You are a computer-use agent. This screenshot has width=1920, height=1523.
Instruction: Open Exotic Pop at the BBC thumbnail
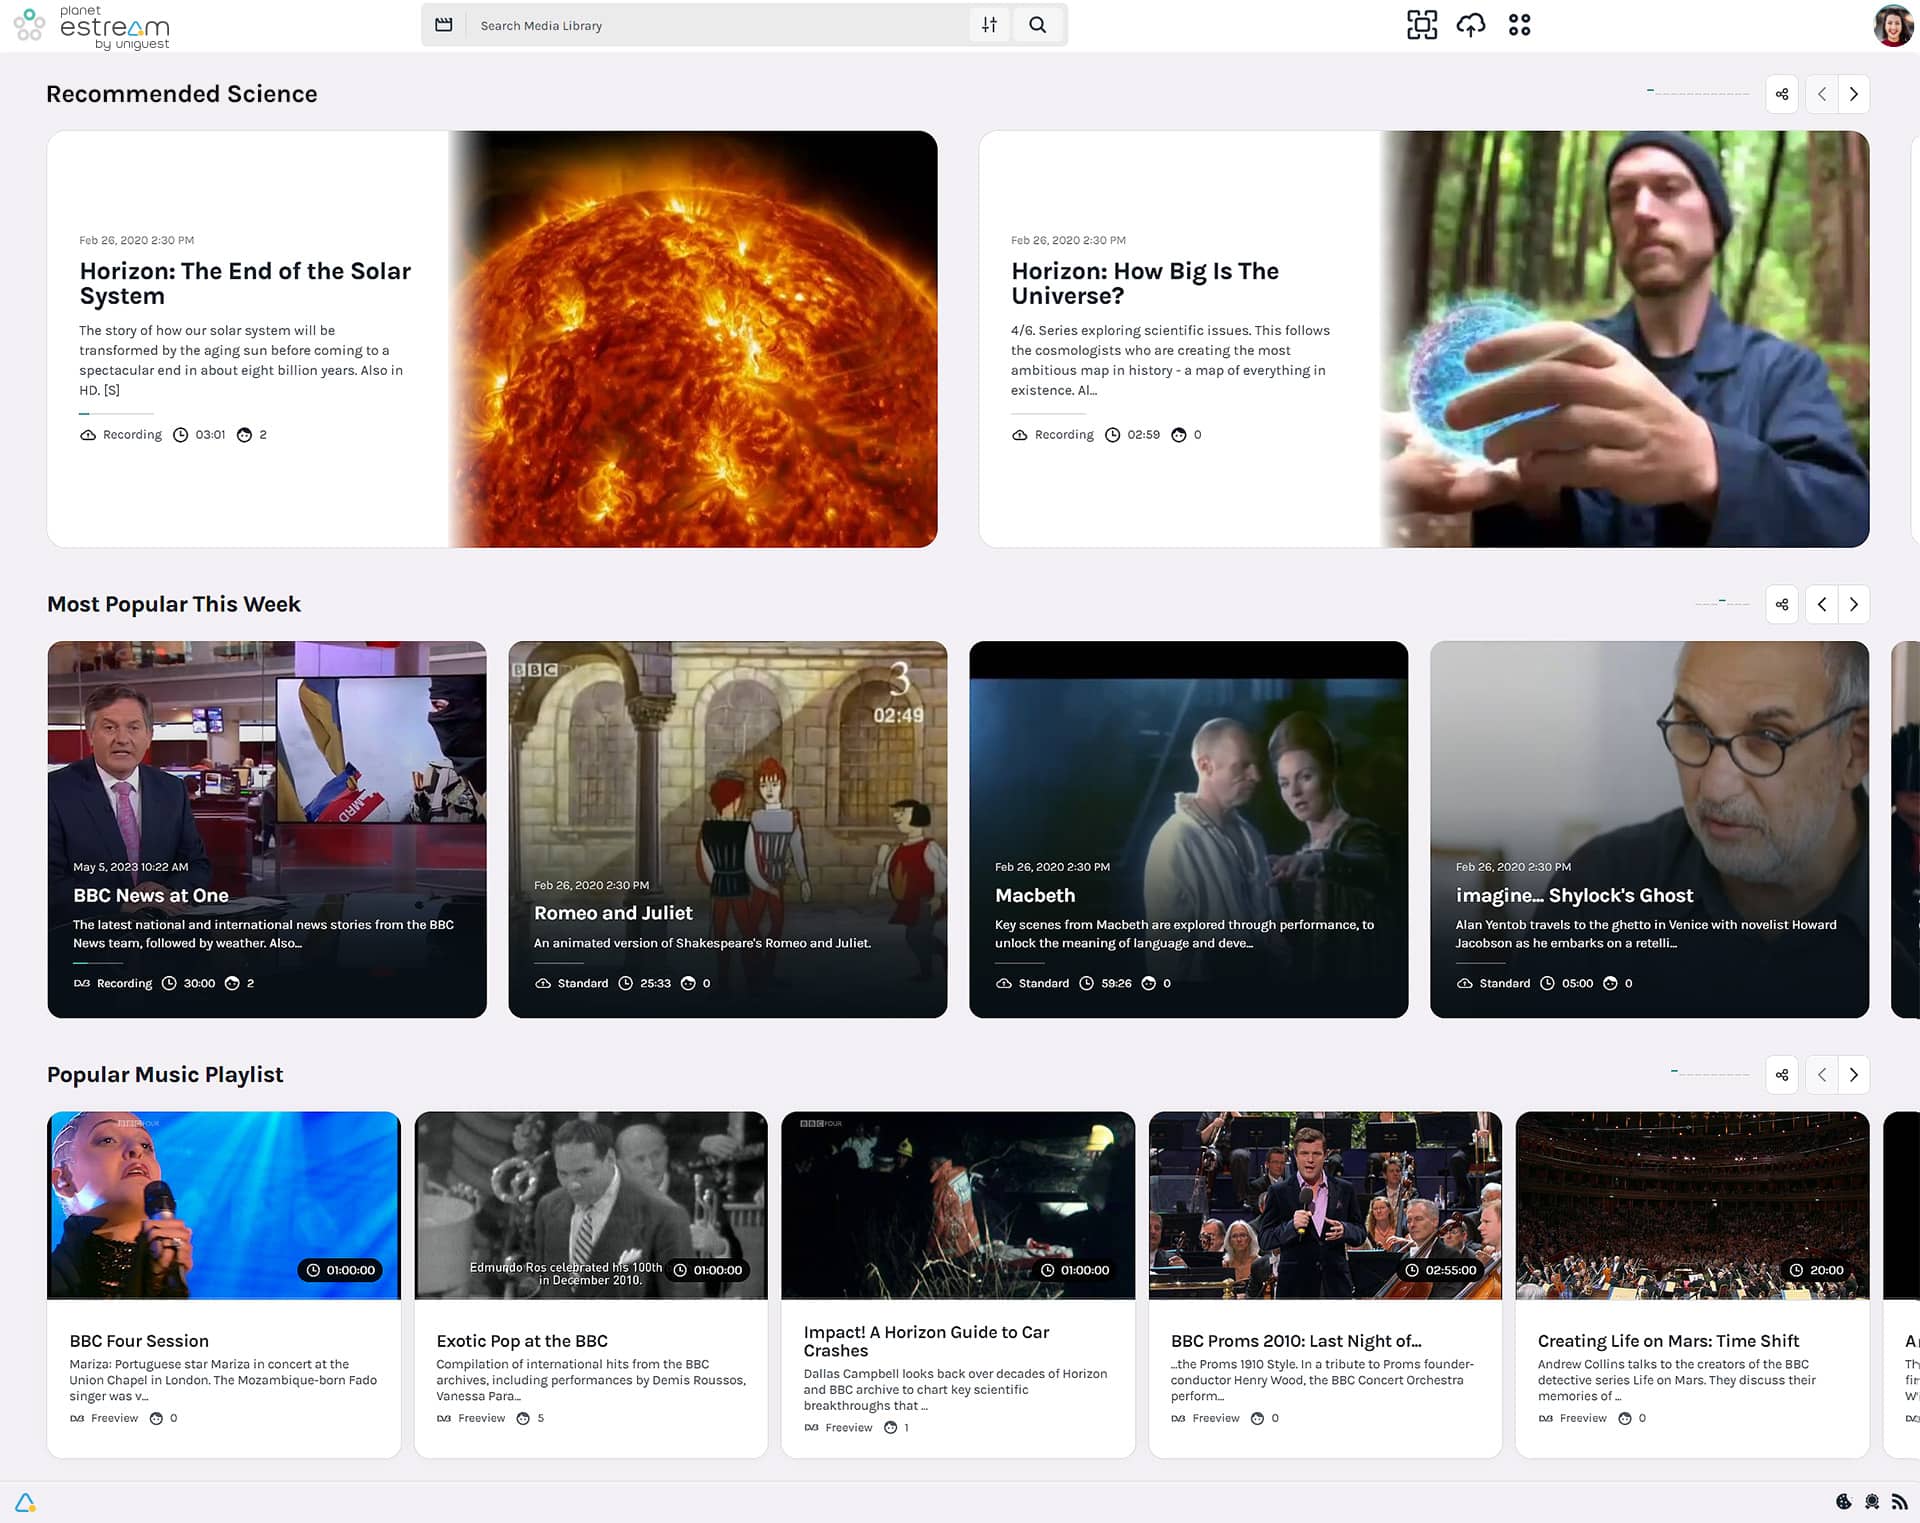591,1205
